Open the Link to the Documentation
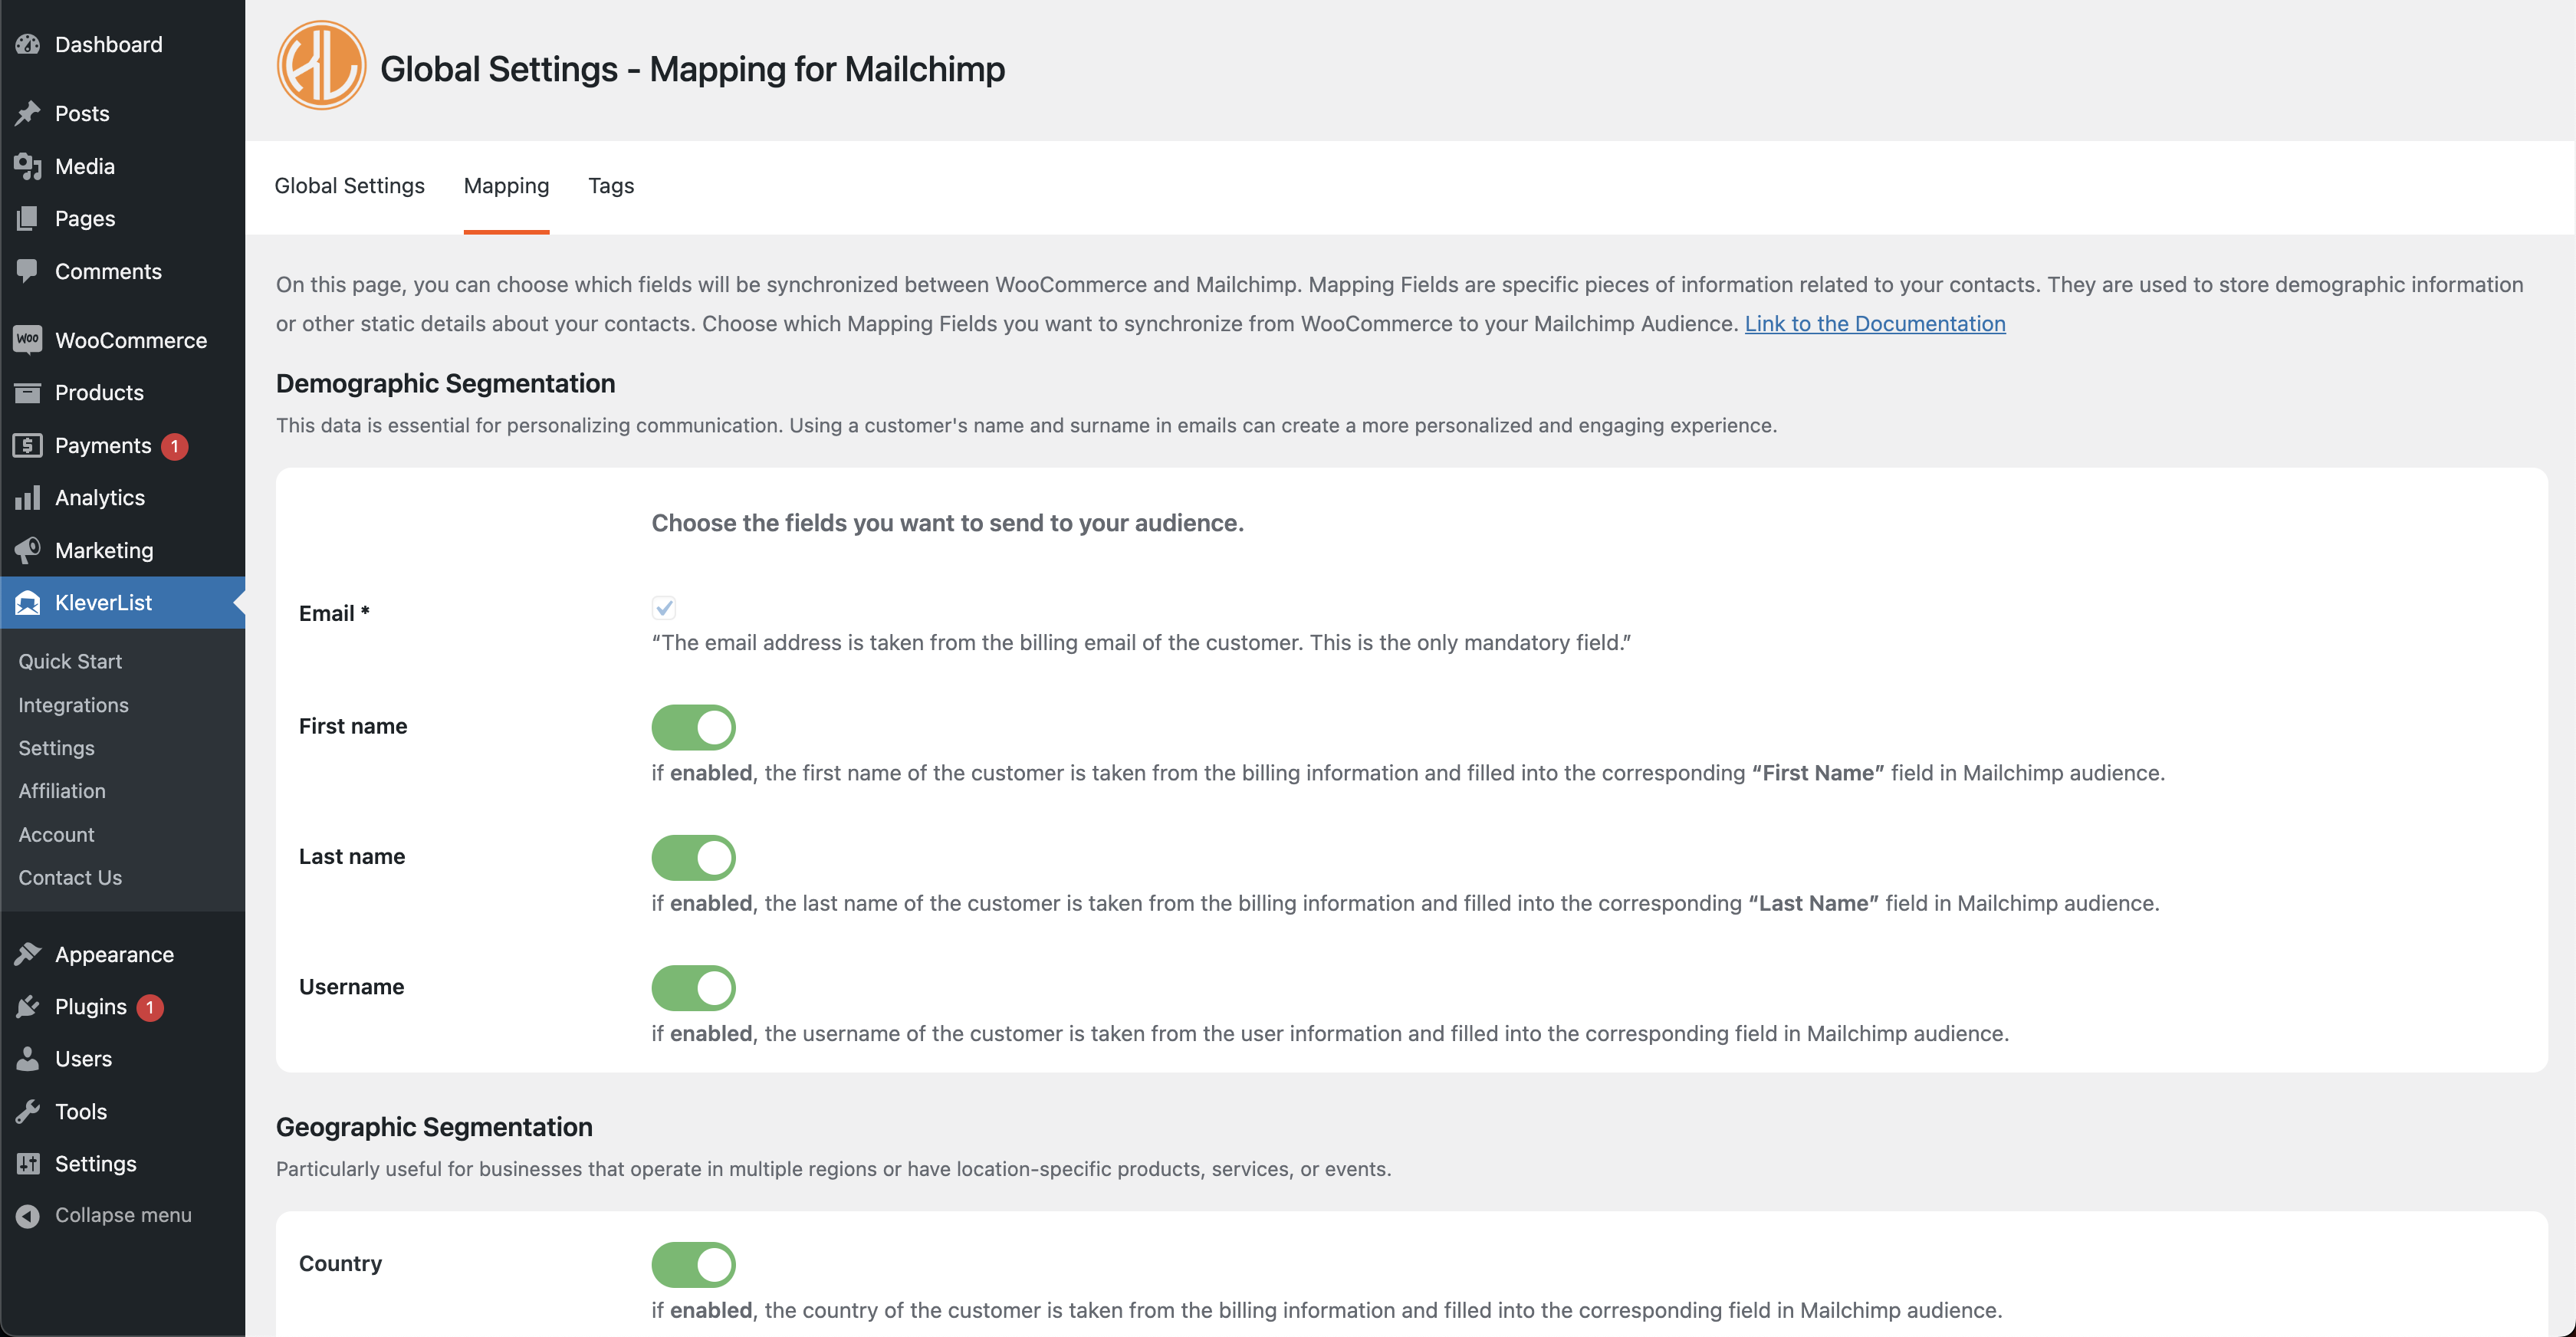The image size is (2576, 1337). (x=1875, y=323)
